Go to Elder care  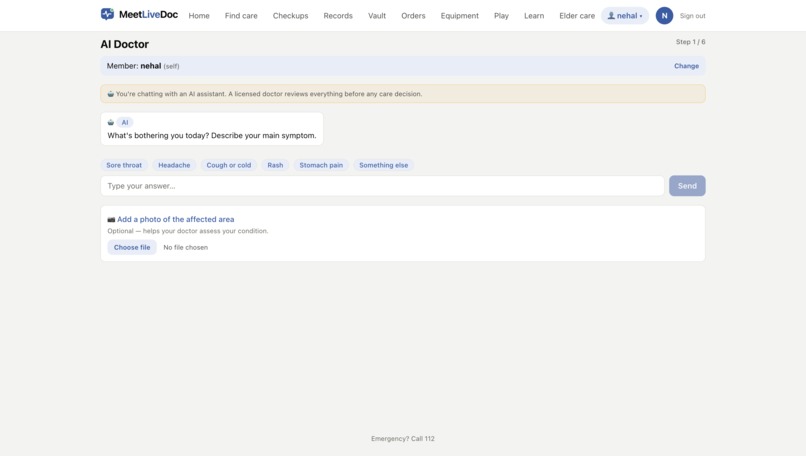pyautogui.click(x=577, y=16)
